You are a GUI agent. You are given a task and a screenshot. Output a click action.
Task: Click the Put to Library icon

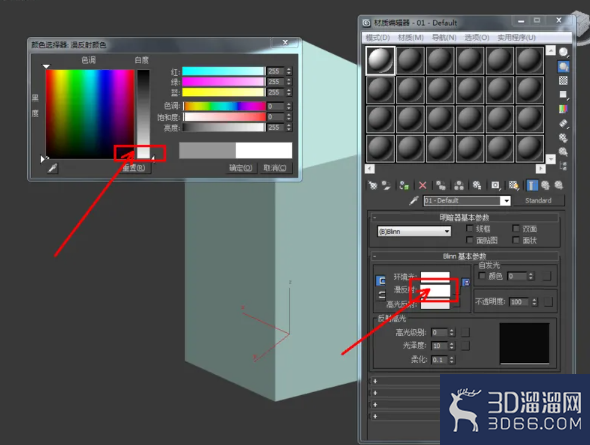pyautogui.click(x=477, y=185)
